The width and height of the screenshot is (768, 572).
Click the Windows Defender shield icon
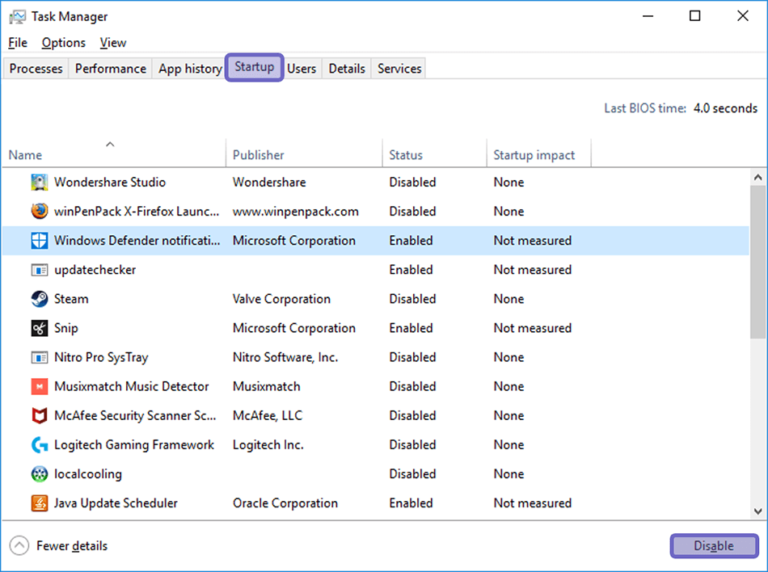click(x=39, y=240)
